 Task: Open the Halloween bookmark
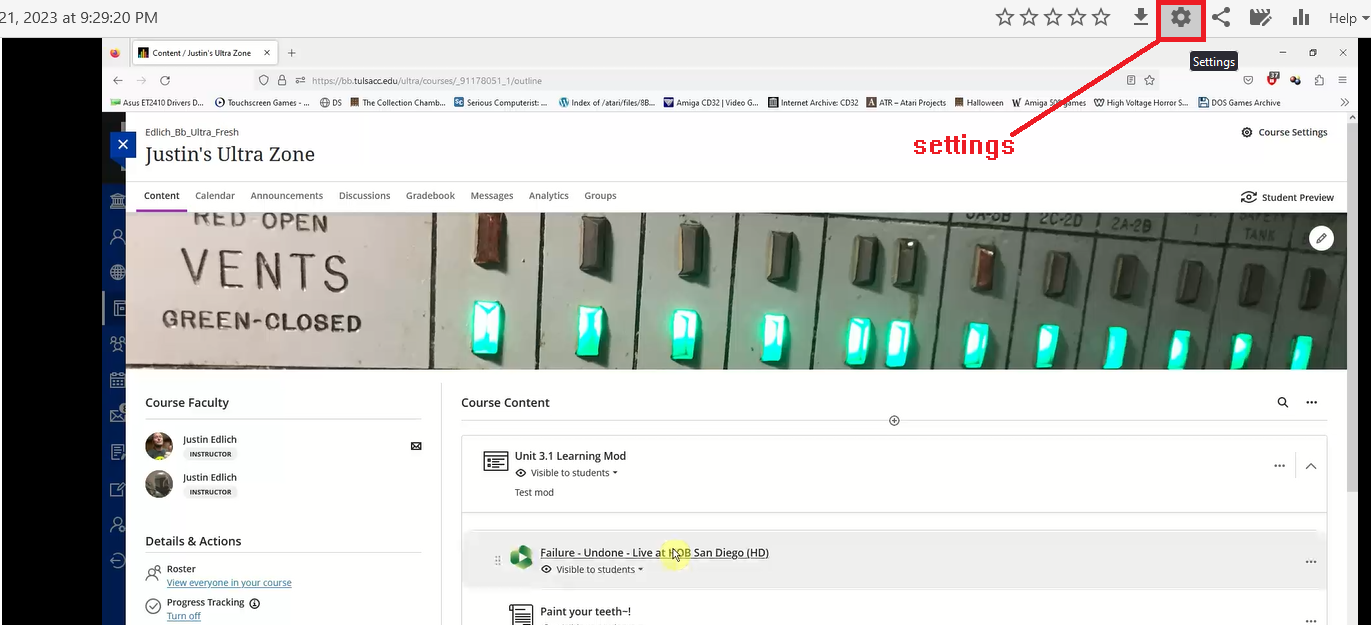pyautogui.click(x=979, y=102)
